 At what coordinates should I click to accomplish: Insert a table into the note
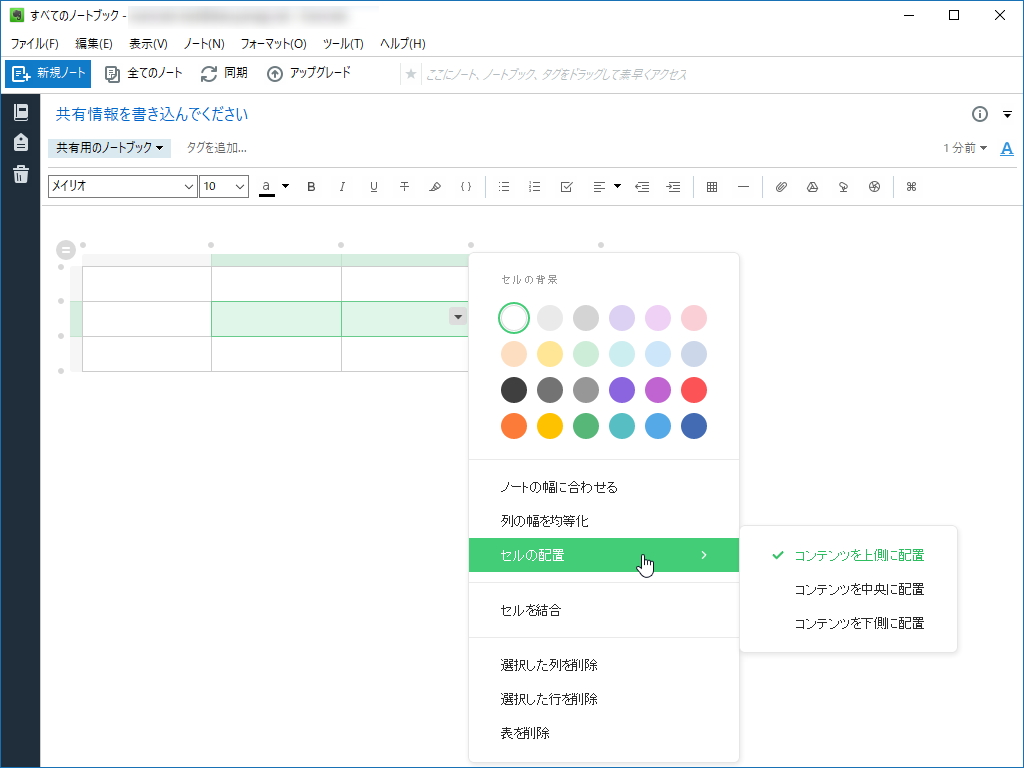[711, 186]
